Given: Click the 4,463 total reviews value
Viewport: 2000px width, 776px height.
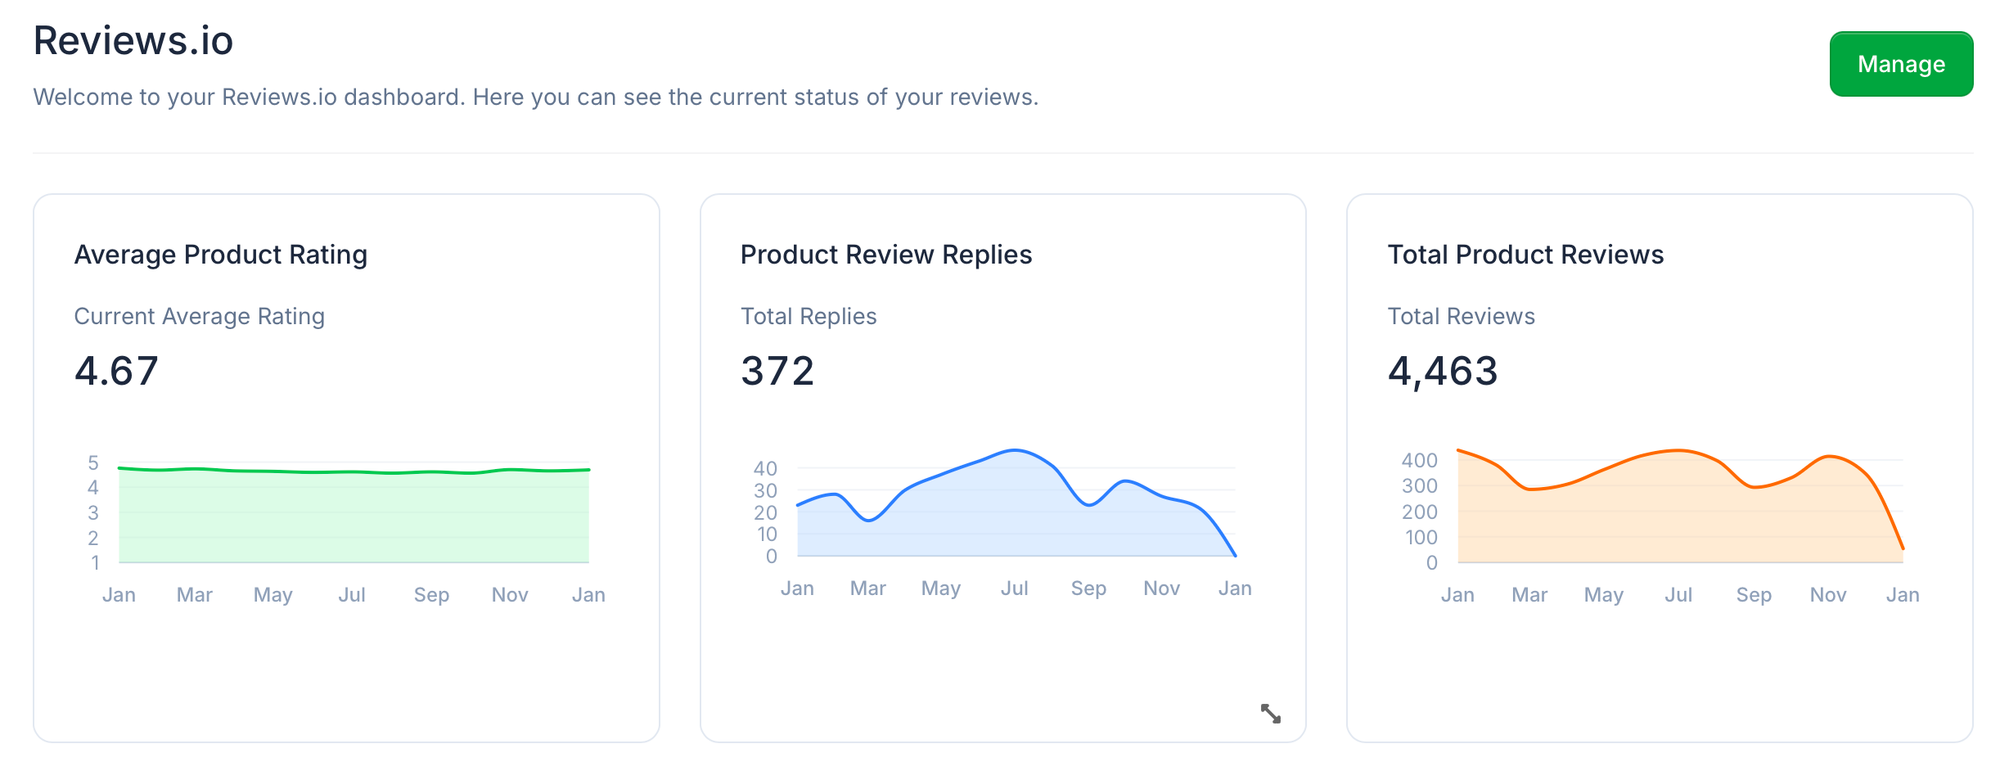Looking at the screenshot, I should (x=1442, y=371).
